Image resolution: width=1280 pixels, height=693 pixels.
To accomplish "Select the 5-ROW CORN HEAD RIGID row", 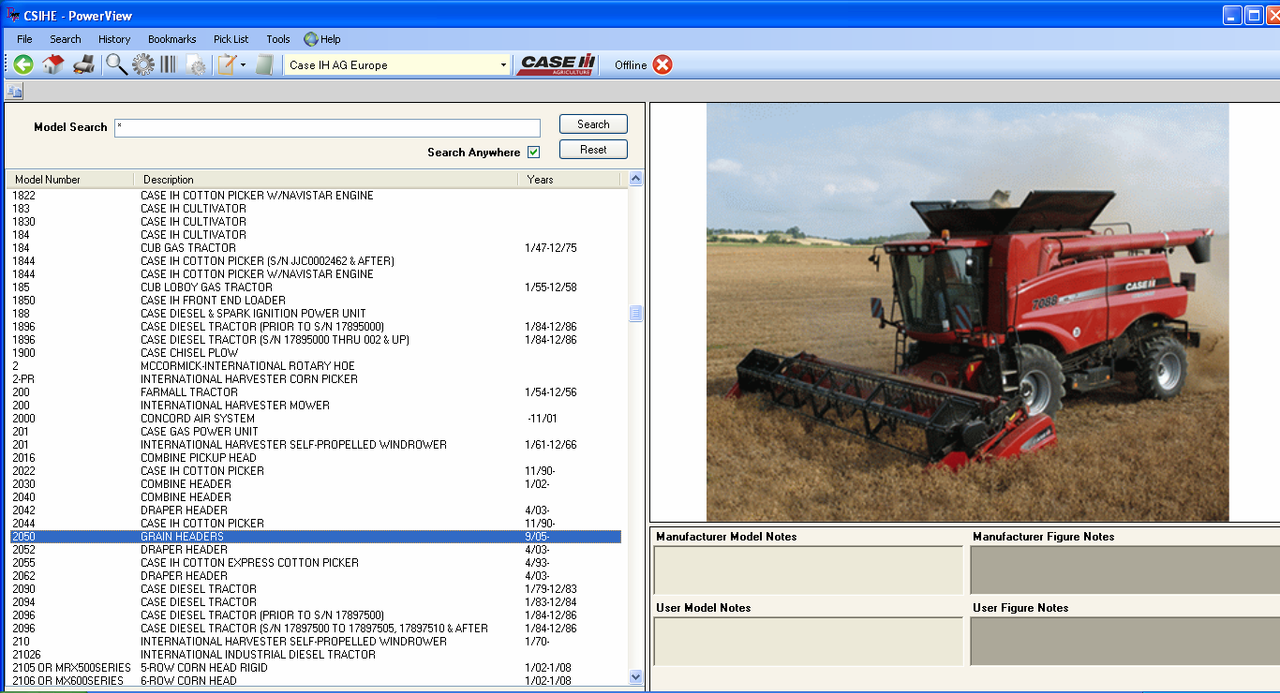I will 315,668.
